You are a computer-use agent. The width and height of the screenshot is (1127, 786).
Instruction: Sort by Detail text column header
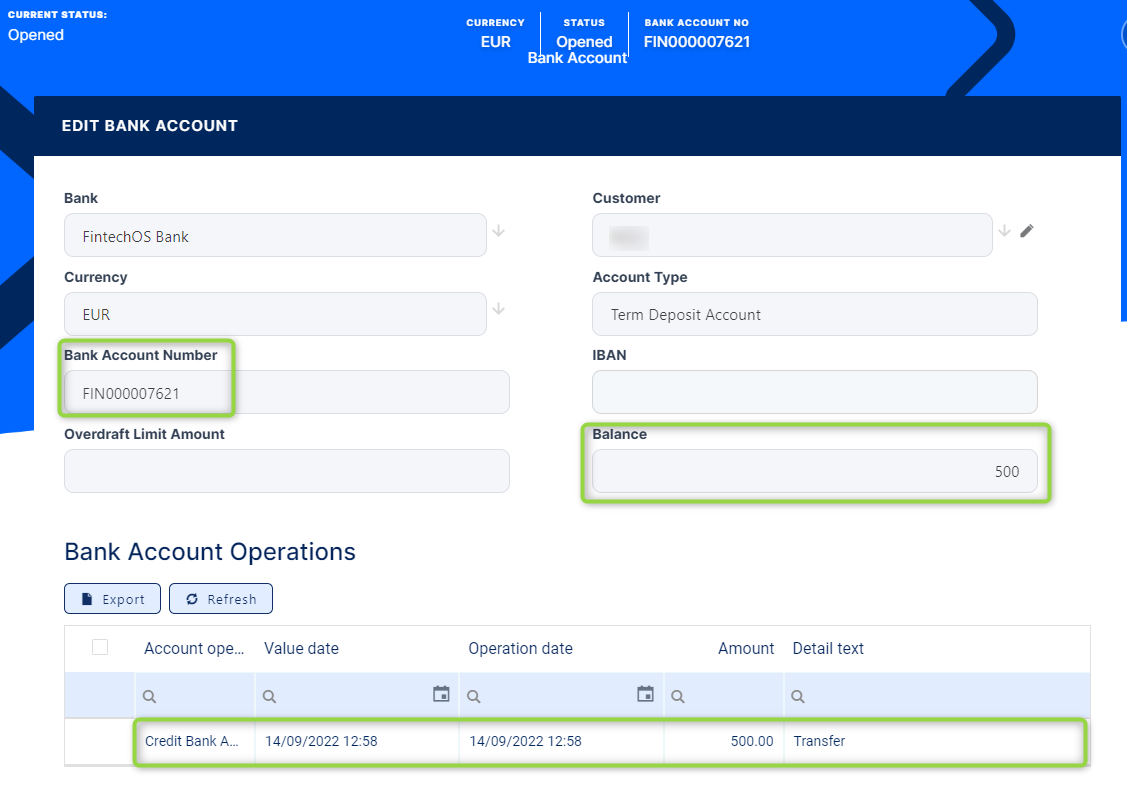[828, 648]
